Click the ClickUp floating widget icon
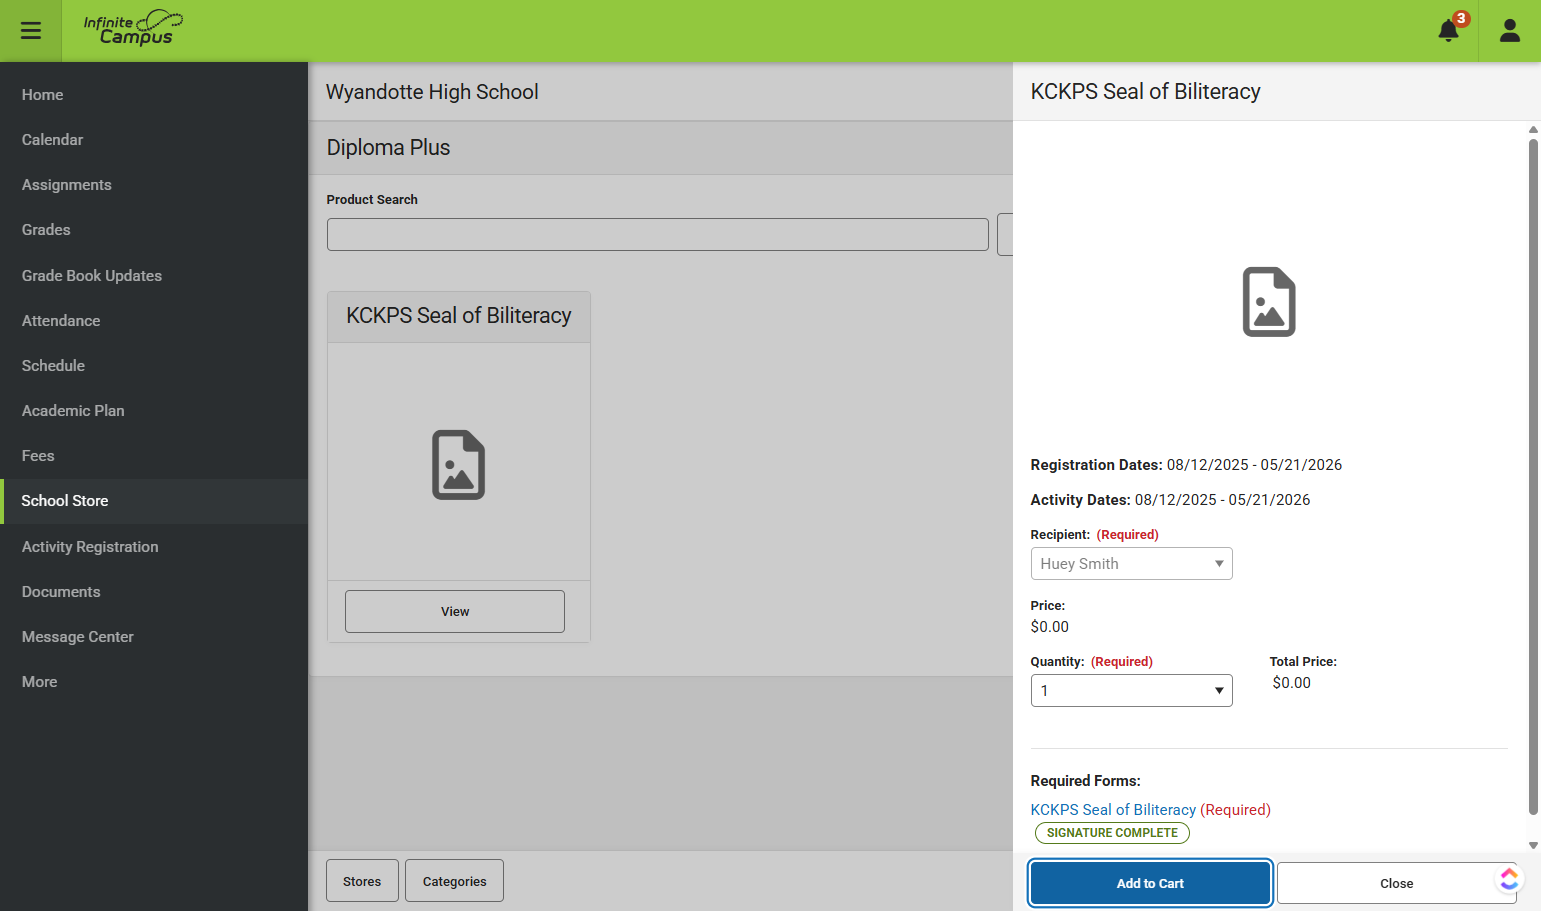 pyautogui.click(x=1509, y=879)
